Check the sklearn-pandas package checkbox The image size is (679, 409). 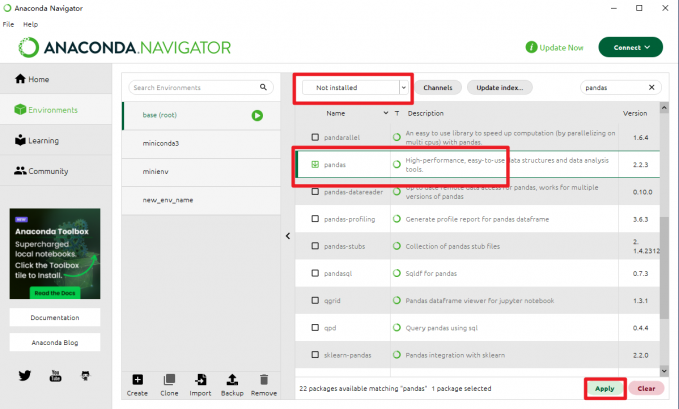315,354
